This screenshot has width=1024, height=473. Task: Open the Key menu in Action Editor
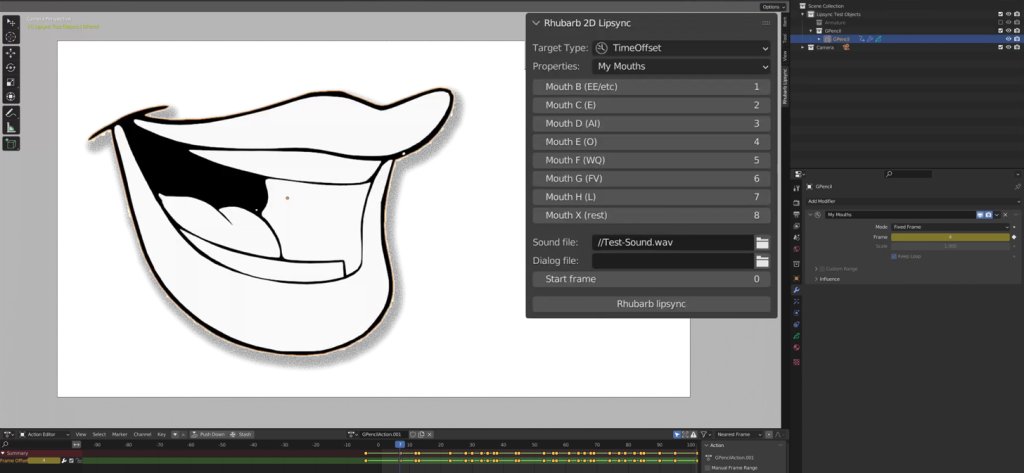161,434
